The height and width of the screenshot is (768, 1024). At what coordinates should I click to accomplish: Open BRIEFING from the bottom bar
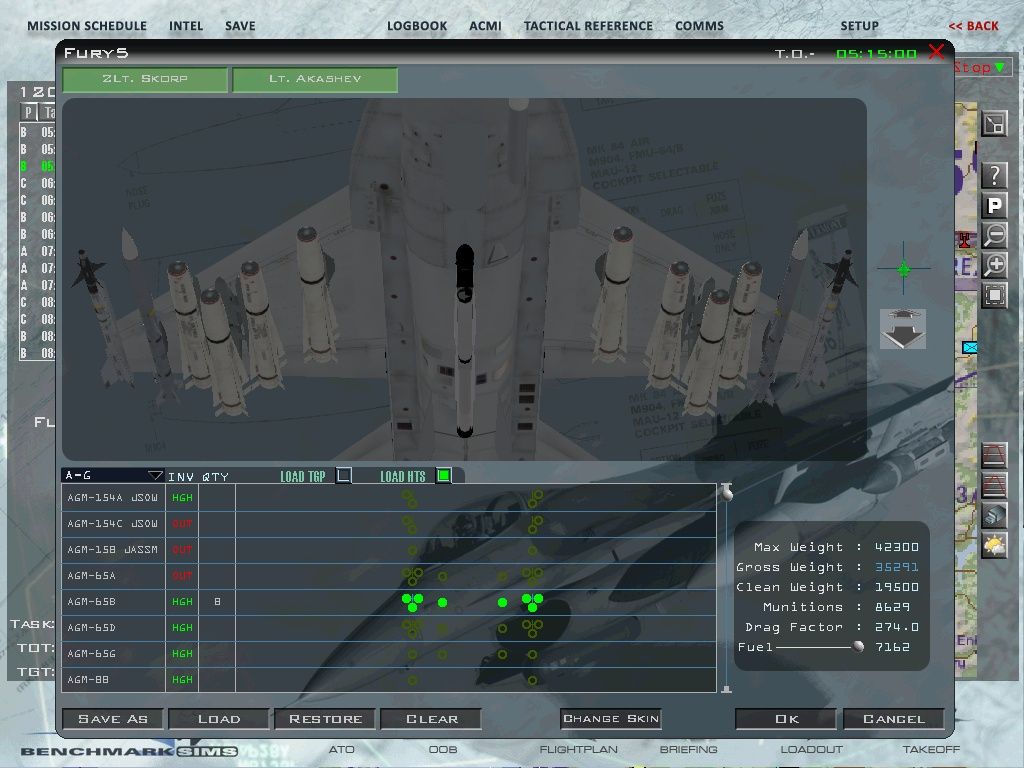pos(688,749)
